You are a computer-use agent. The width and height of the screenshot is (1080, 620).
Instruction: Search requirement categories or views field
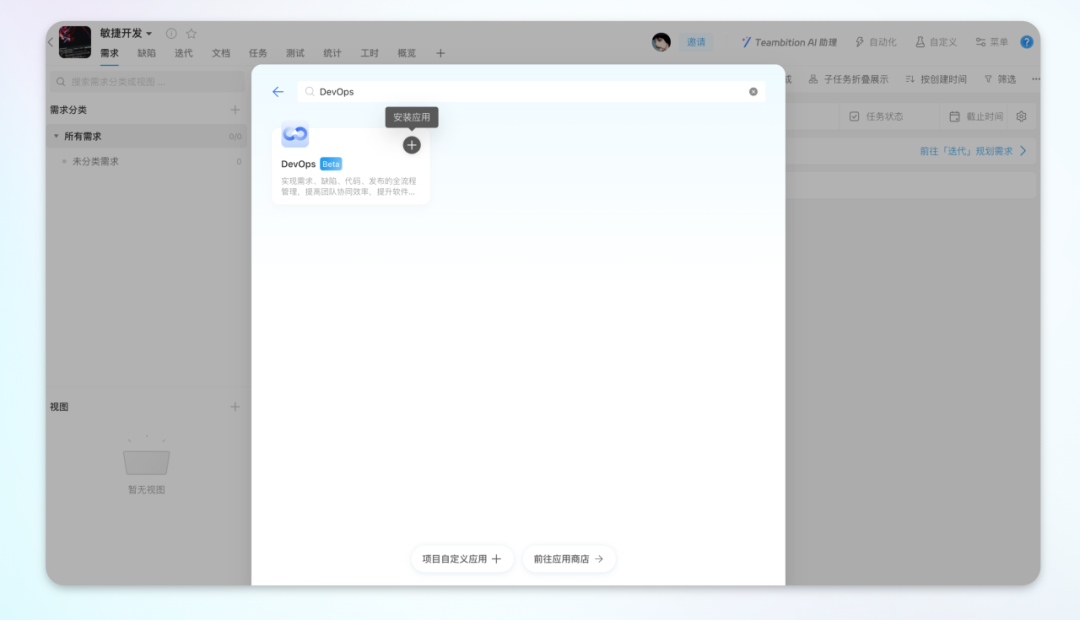click(147, 81)
